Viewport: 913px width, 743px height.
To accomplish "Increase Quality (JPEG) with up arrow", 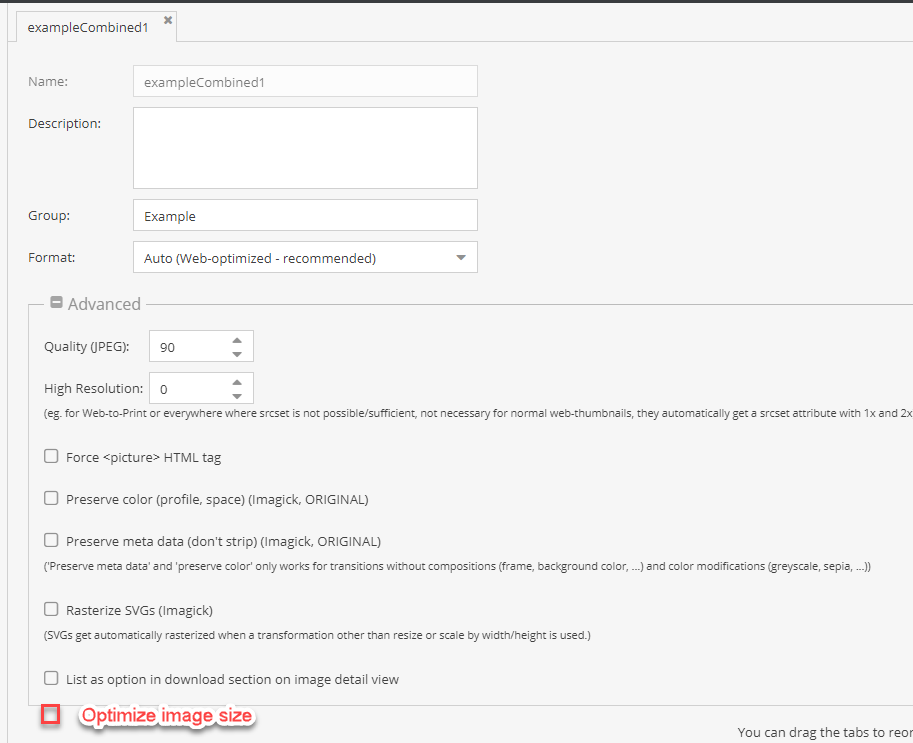I will pos(237,340).
